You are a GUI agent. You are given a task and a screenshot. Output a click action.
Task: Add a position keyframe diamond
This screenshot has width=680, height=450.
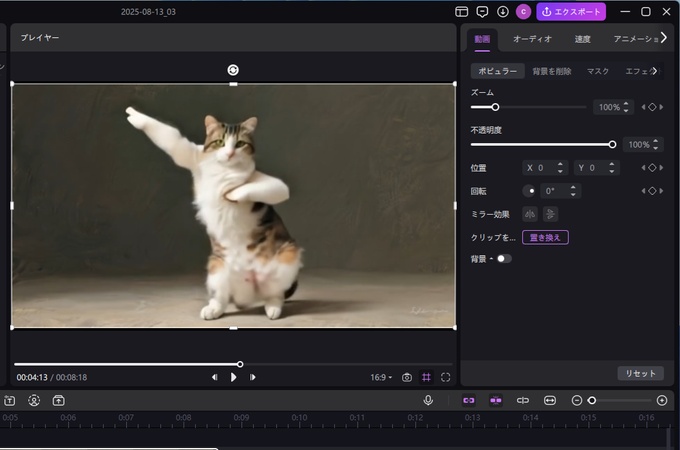(x=652, y=168)
